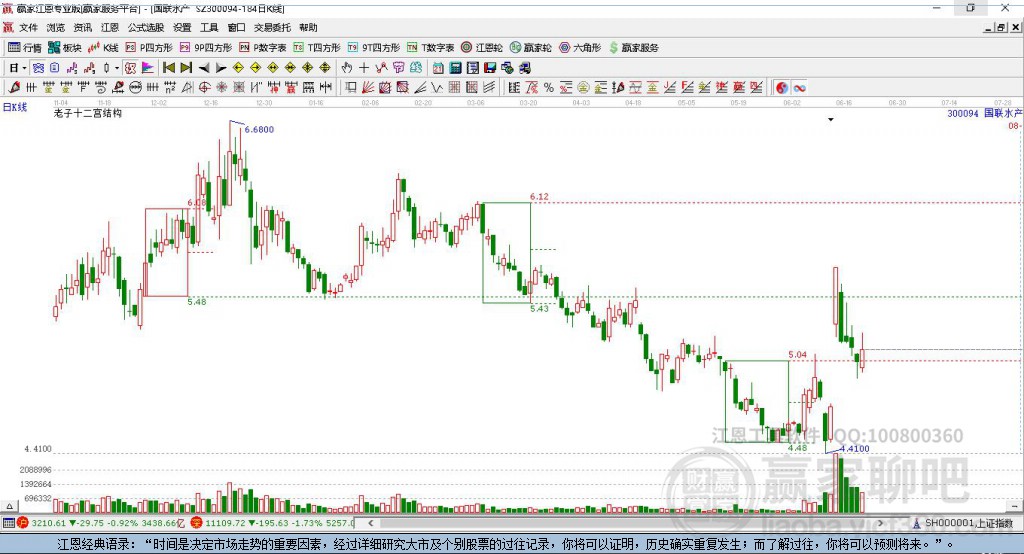The image size is (1024, 554).
Task: Select the percent sign drawing tool
Action: (549, 88)
